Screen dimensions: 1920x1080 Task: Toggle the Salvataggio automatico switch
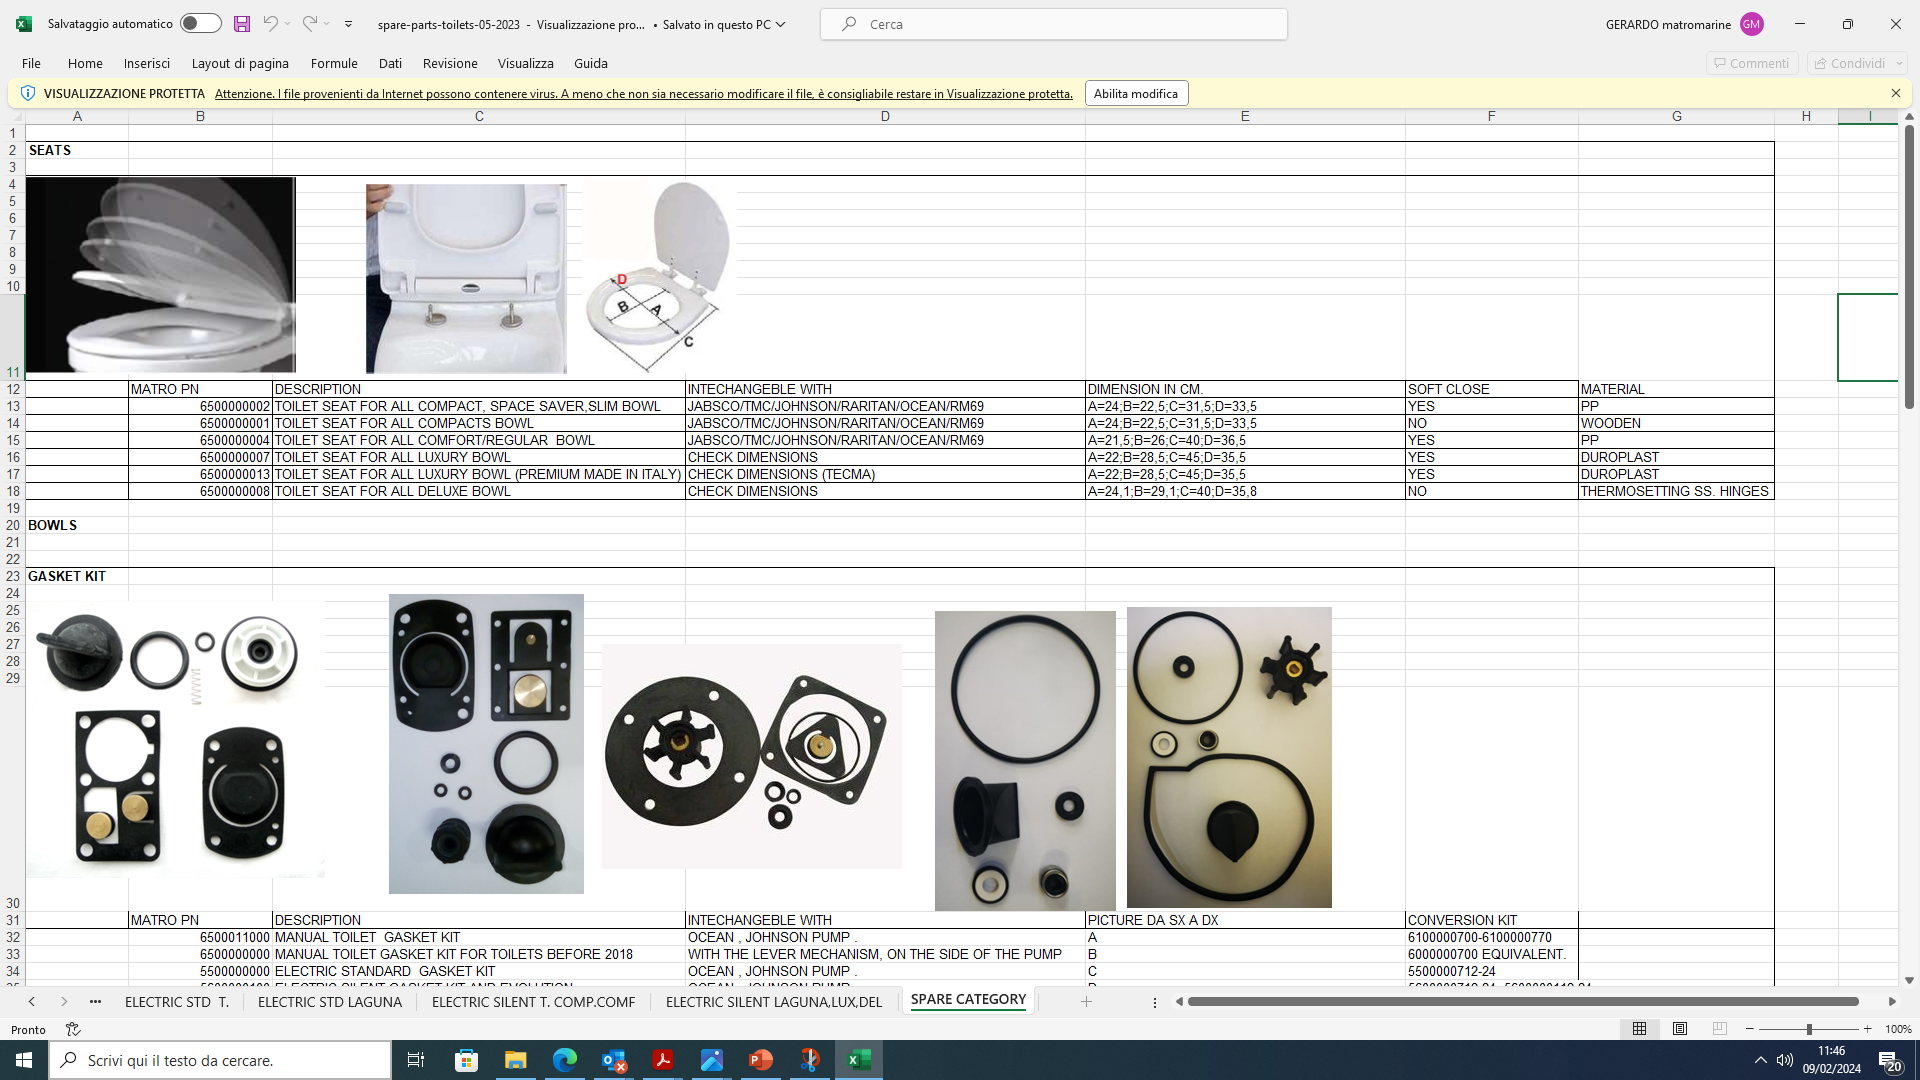point(200,24)
